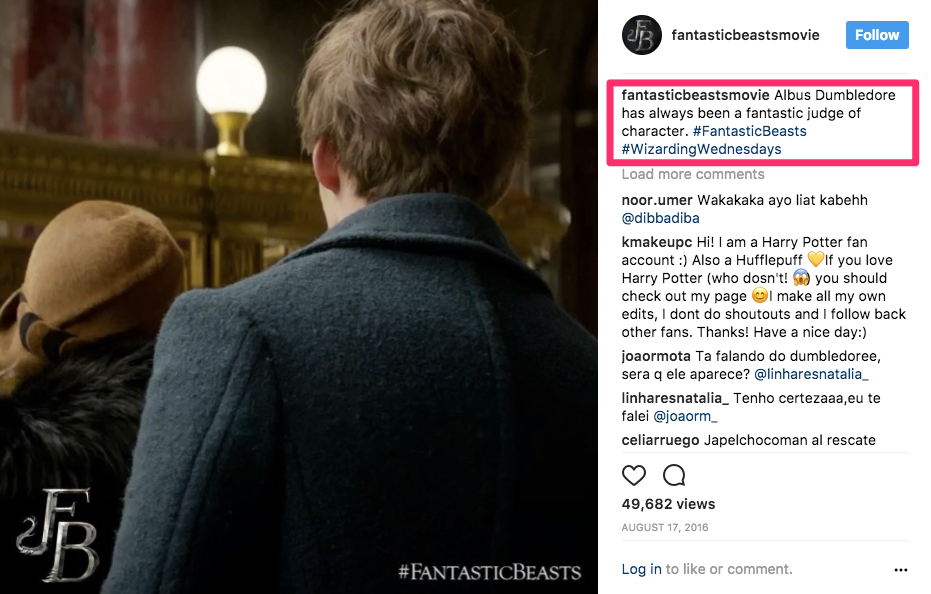Open celiarruego's profile
The height and width of the screenshot is (594, 931).
(660, 440)
